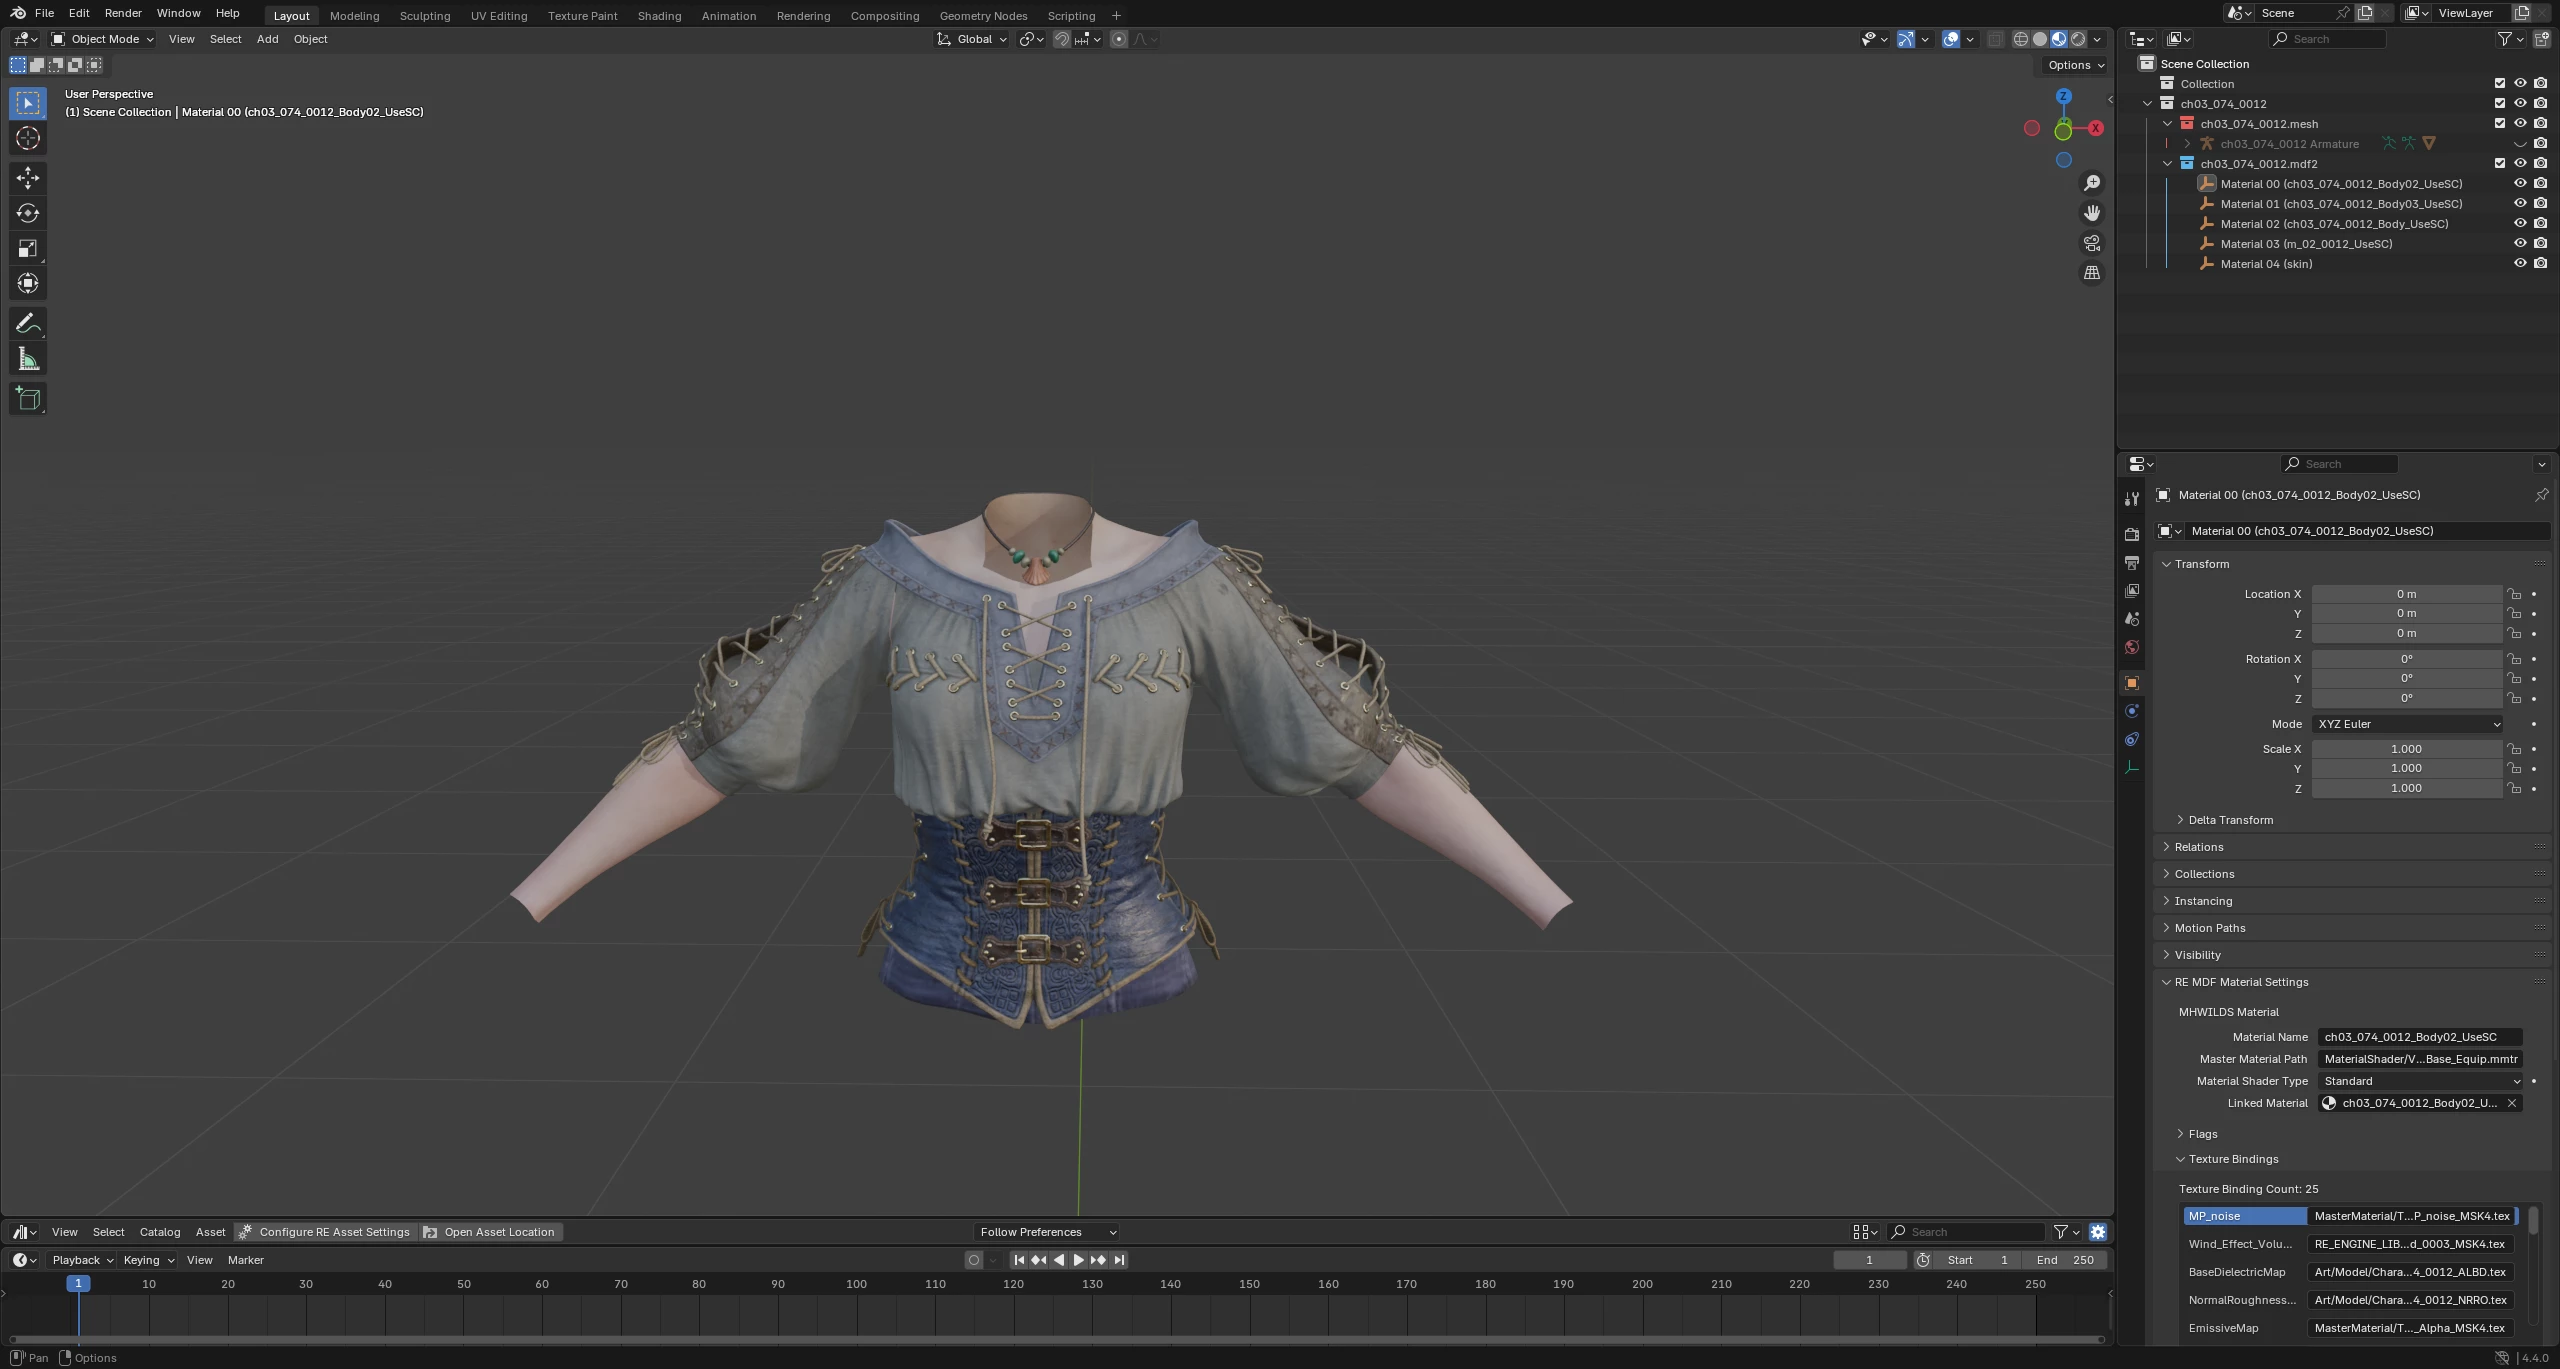The image size is (2560, 1369).
Task: Click the camera view icon in viewport
Action: (x=2092, y=243)
